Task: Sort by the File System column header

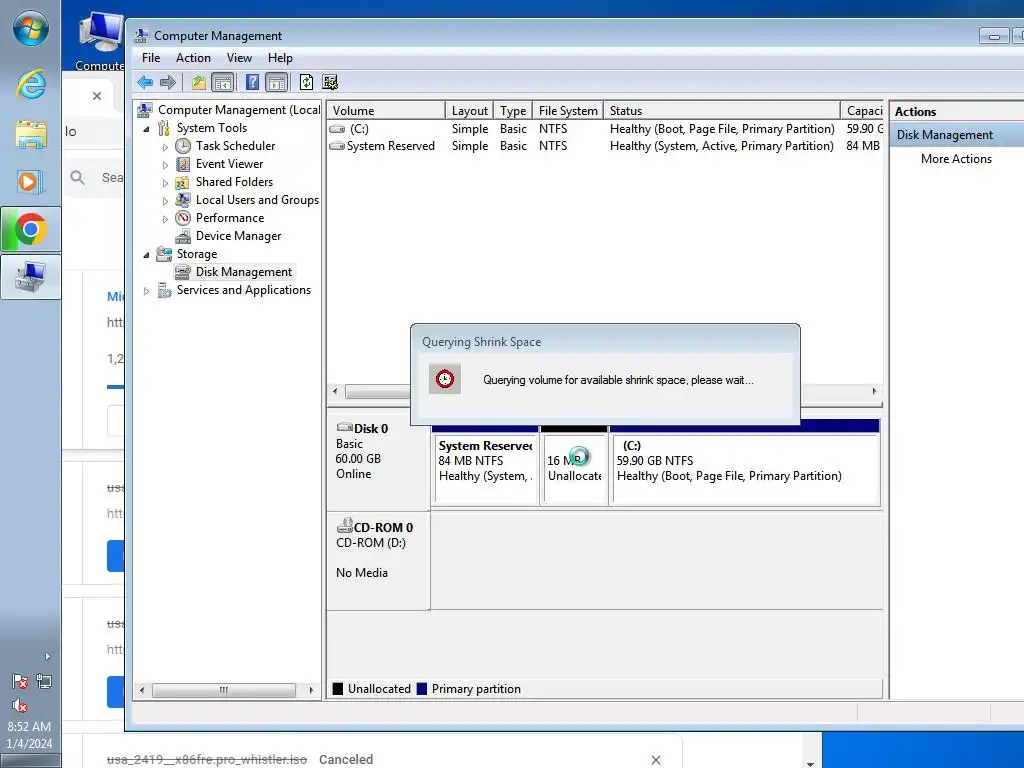Action: click(568, 110)
